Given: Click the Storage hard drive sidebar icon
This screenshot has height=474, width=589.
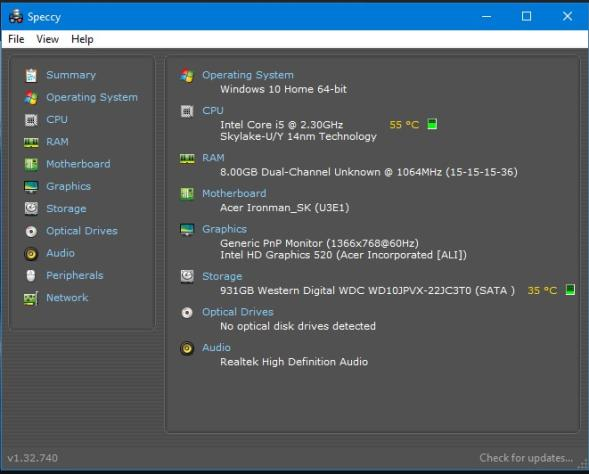Looking at the screenshot, I should coord(31,208).
